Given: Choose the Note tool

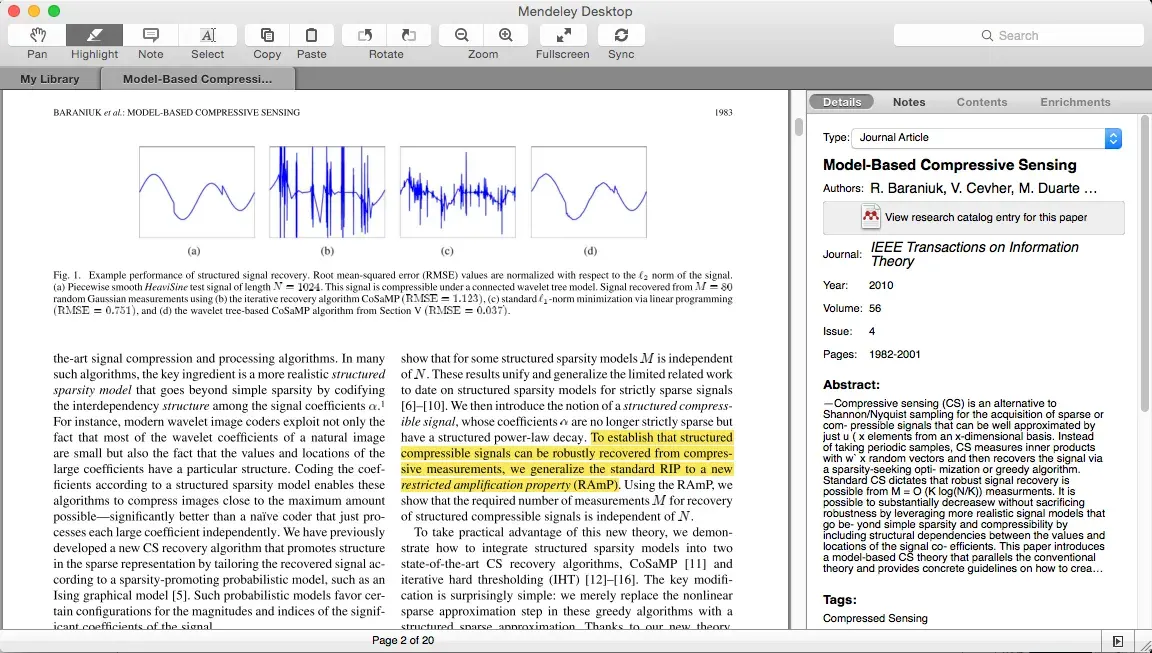Looking at the screenshot, I should point(151,36).
